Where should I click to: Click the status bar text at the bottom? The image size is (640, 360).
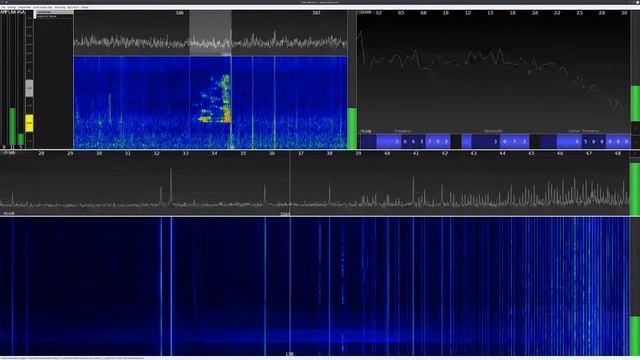coord(72,358)
